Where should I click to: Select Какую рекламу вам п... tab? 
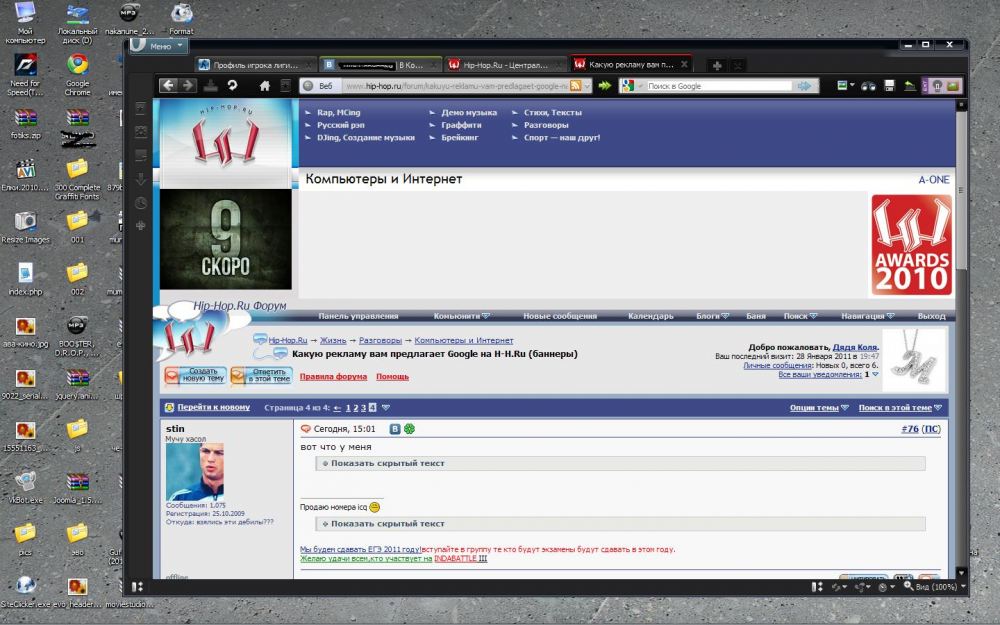point(630,64)
